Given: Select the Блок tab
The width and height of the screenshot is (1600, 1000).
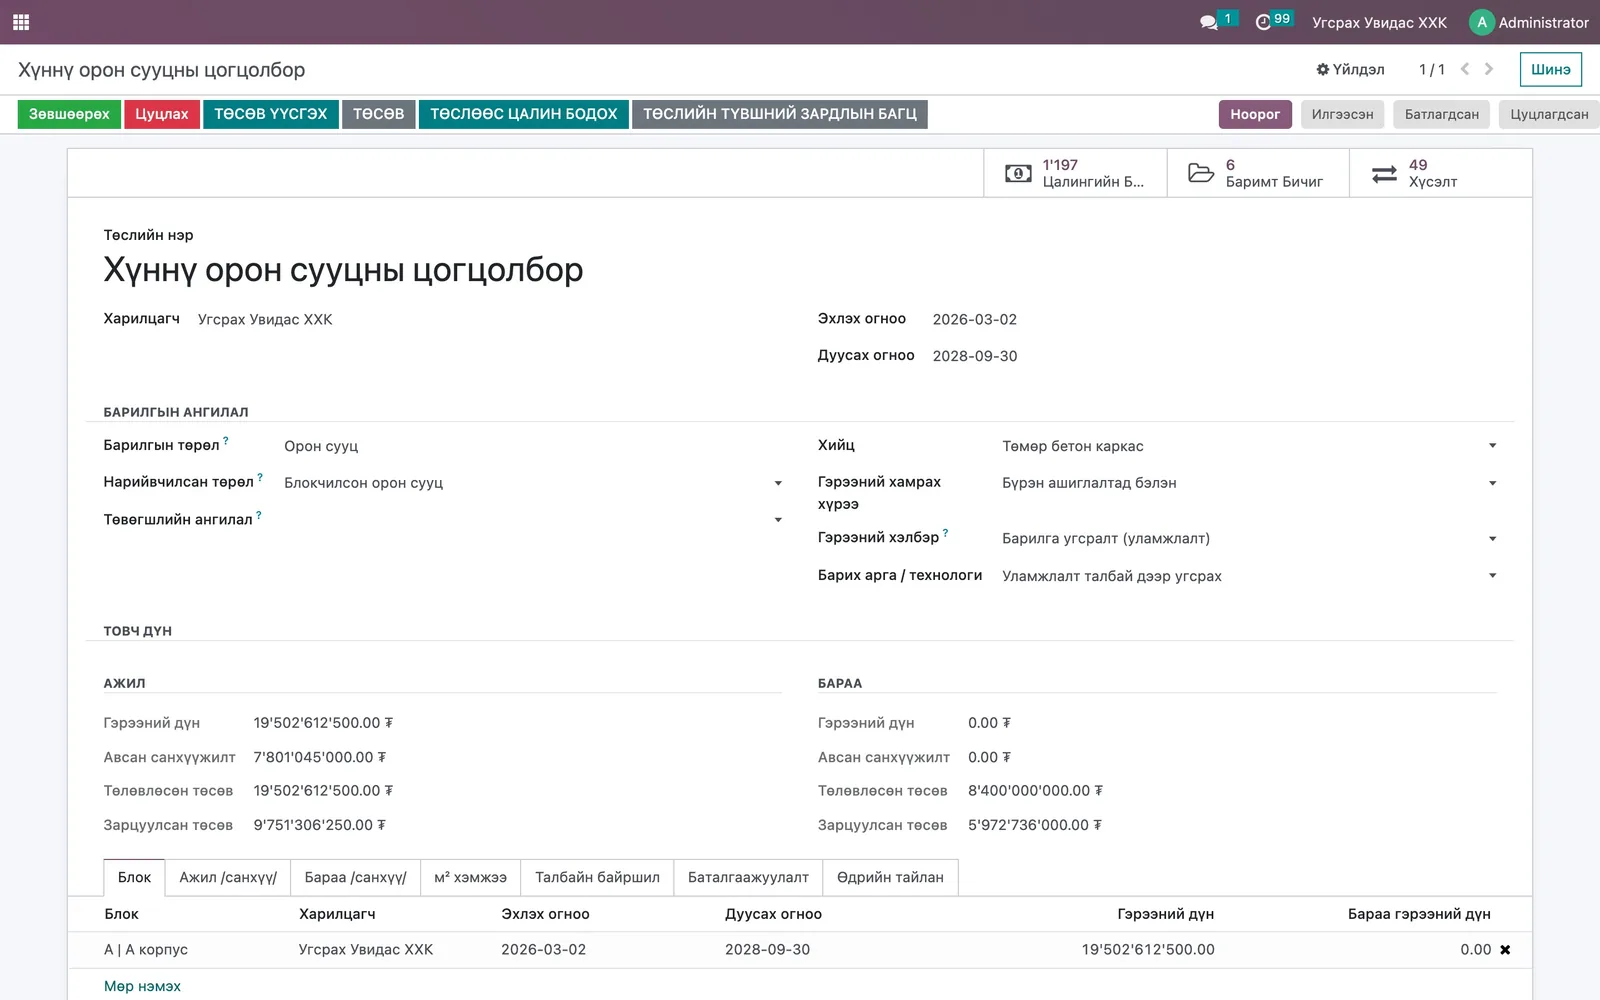Looking at the screenshot, I should pos(134,877).
